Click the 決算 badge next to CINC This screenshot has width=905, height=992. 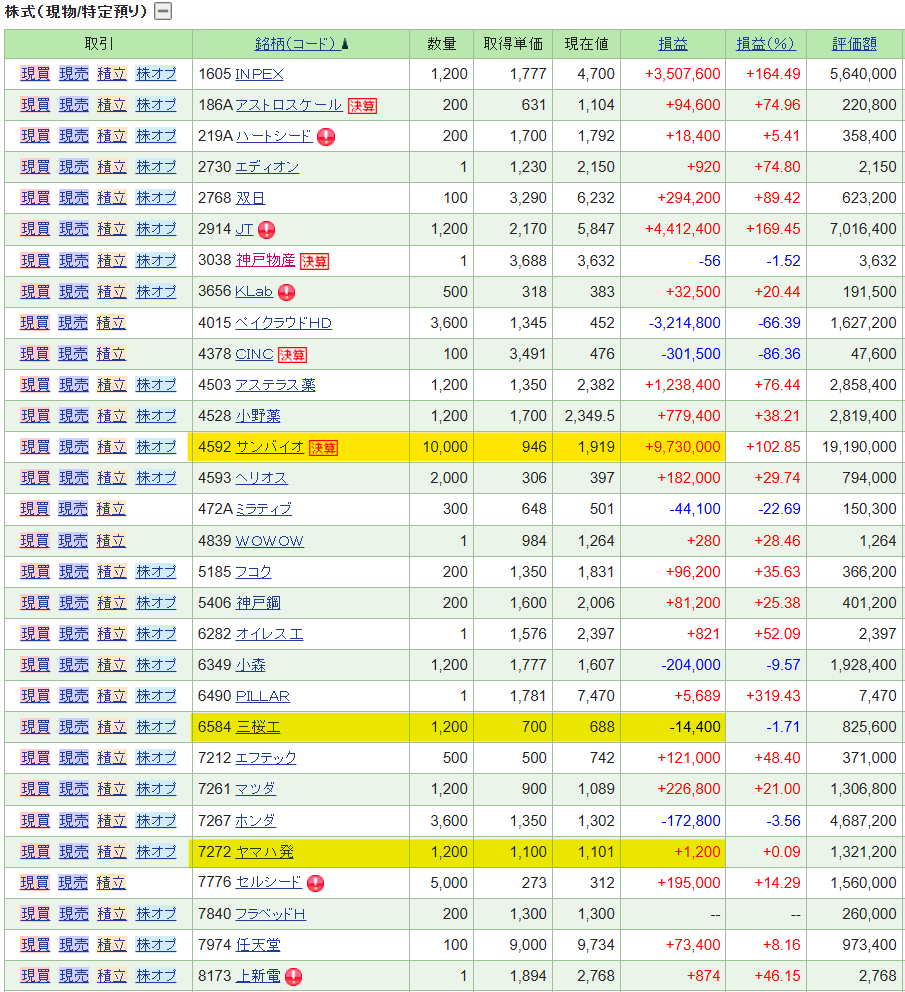pos(292,354)
